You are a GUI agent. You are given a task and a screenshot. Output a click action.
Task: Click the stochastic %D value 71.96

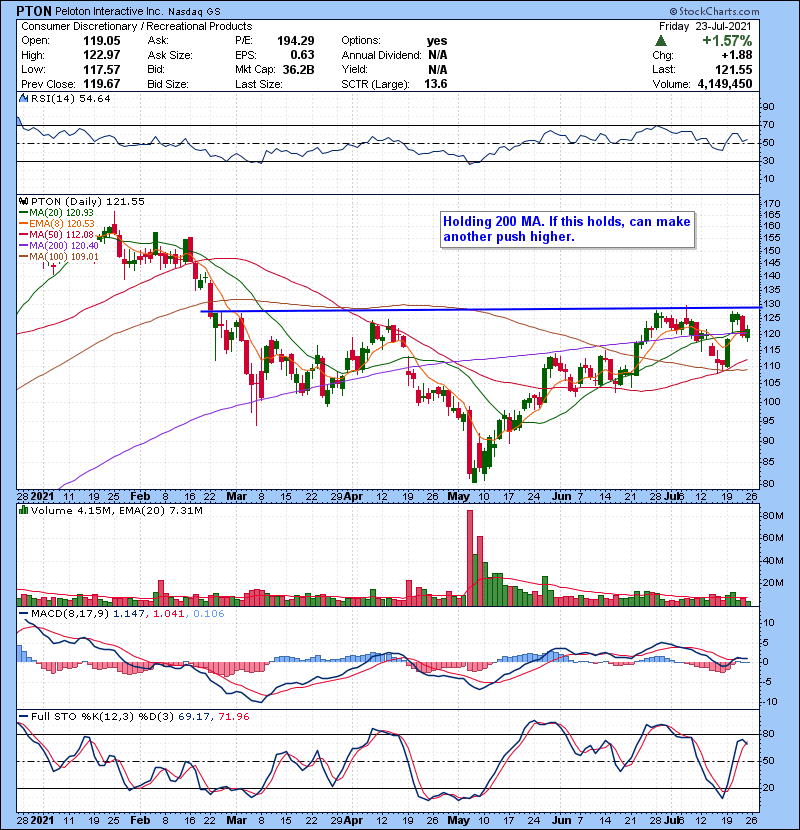pyautogui.click(x=233, y=716)
